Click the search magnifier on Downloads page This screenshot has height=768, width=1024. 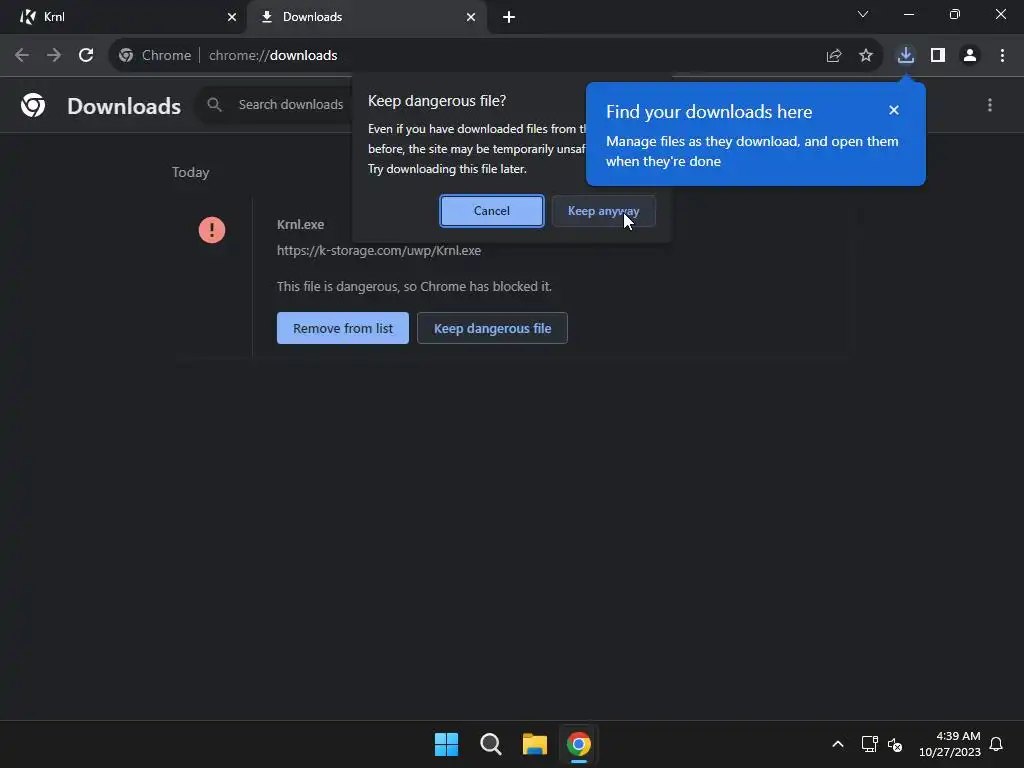214,104
